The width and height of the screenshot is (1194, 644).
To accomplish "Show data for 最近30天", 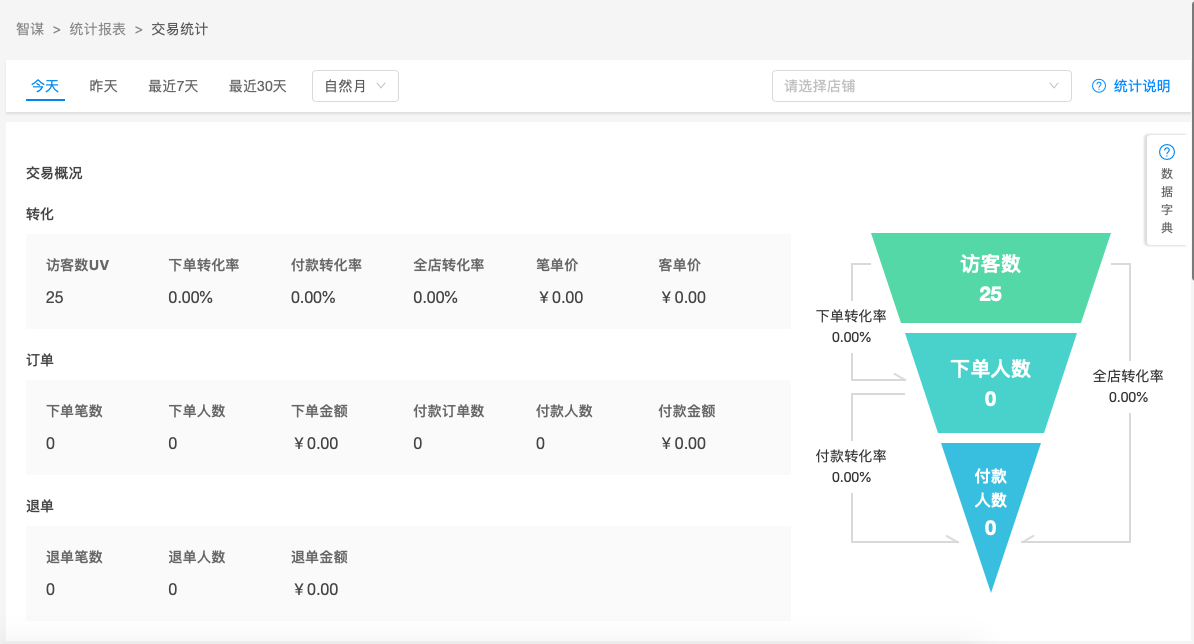I will coord(257,86).
